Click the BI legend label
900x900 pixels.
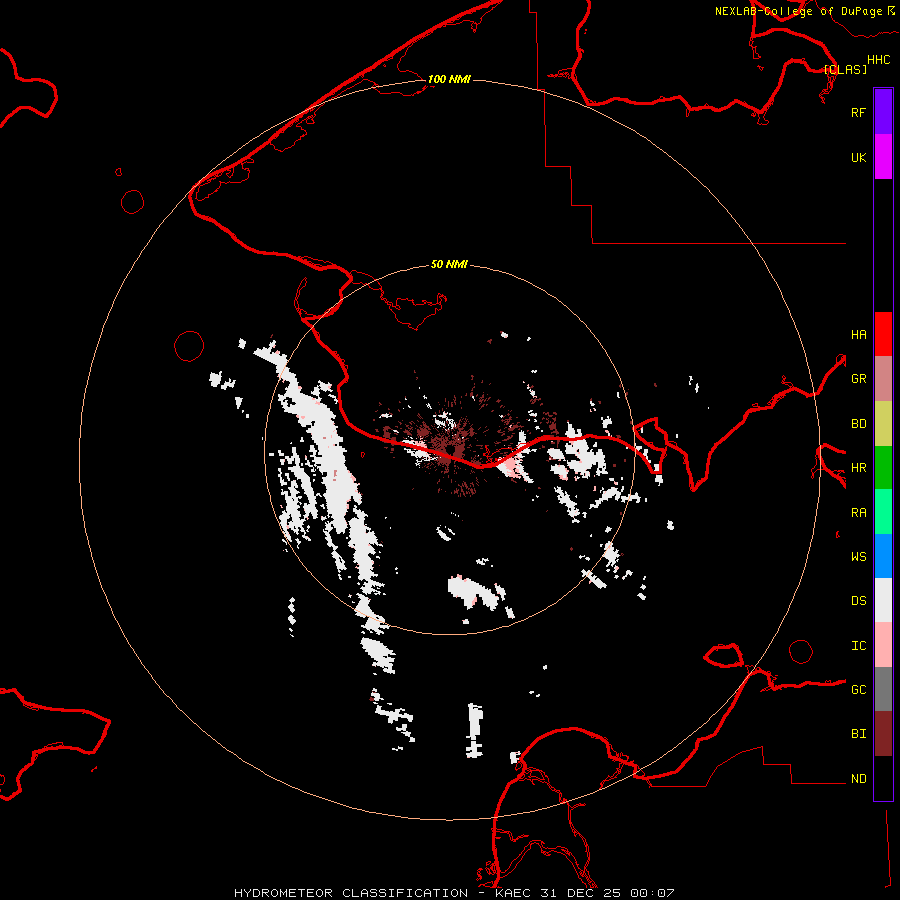858,734
